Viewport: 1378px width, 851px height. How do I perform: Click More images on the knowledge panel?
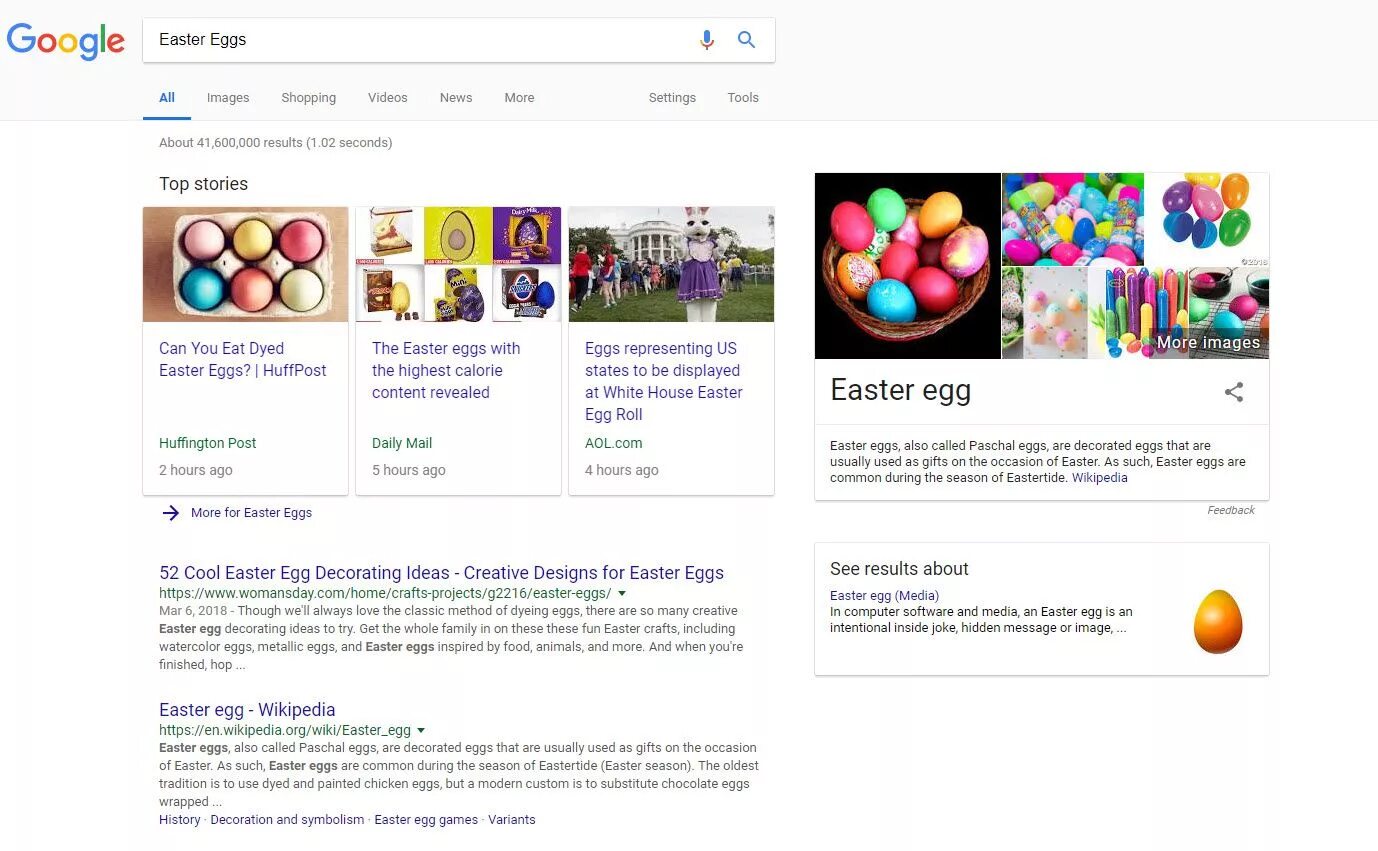pyautogui.click(x=1208, y=343)
